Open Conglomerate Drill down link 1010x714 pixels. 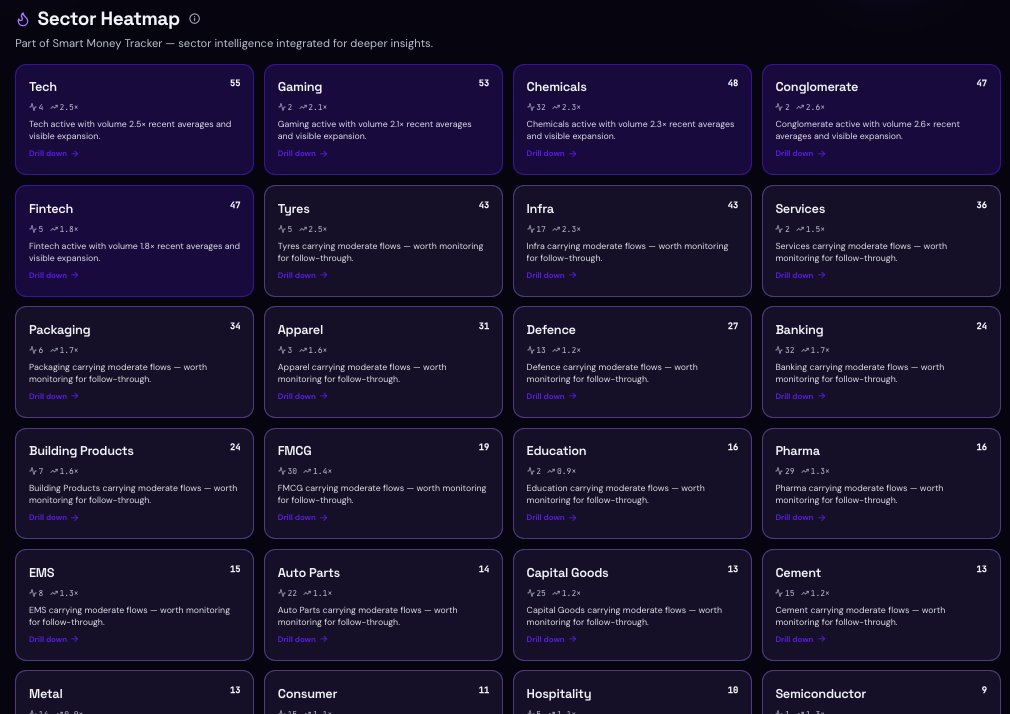click(800, 153)
